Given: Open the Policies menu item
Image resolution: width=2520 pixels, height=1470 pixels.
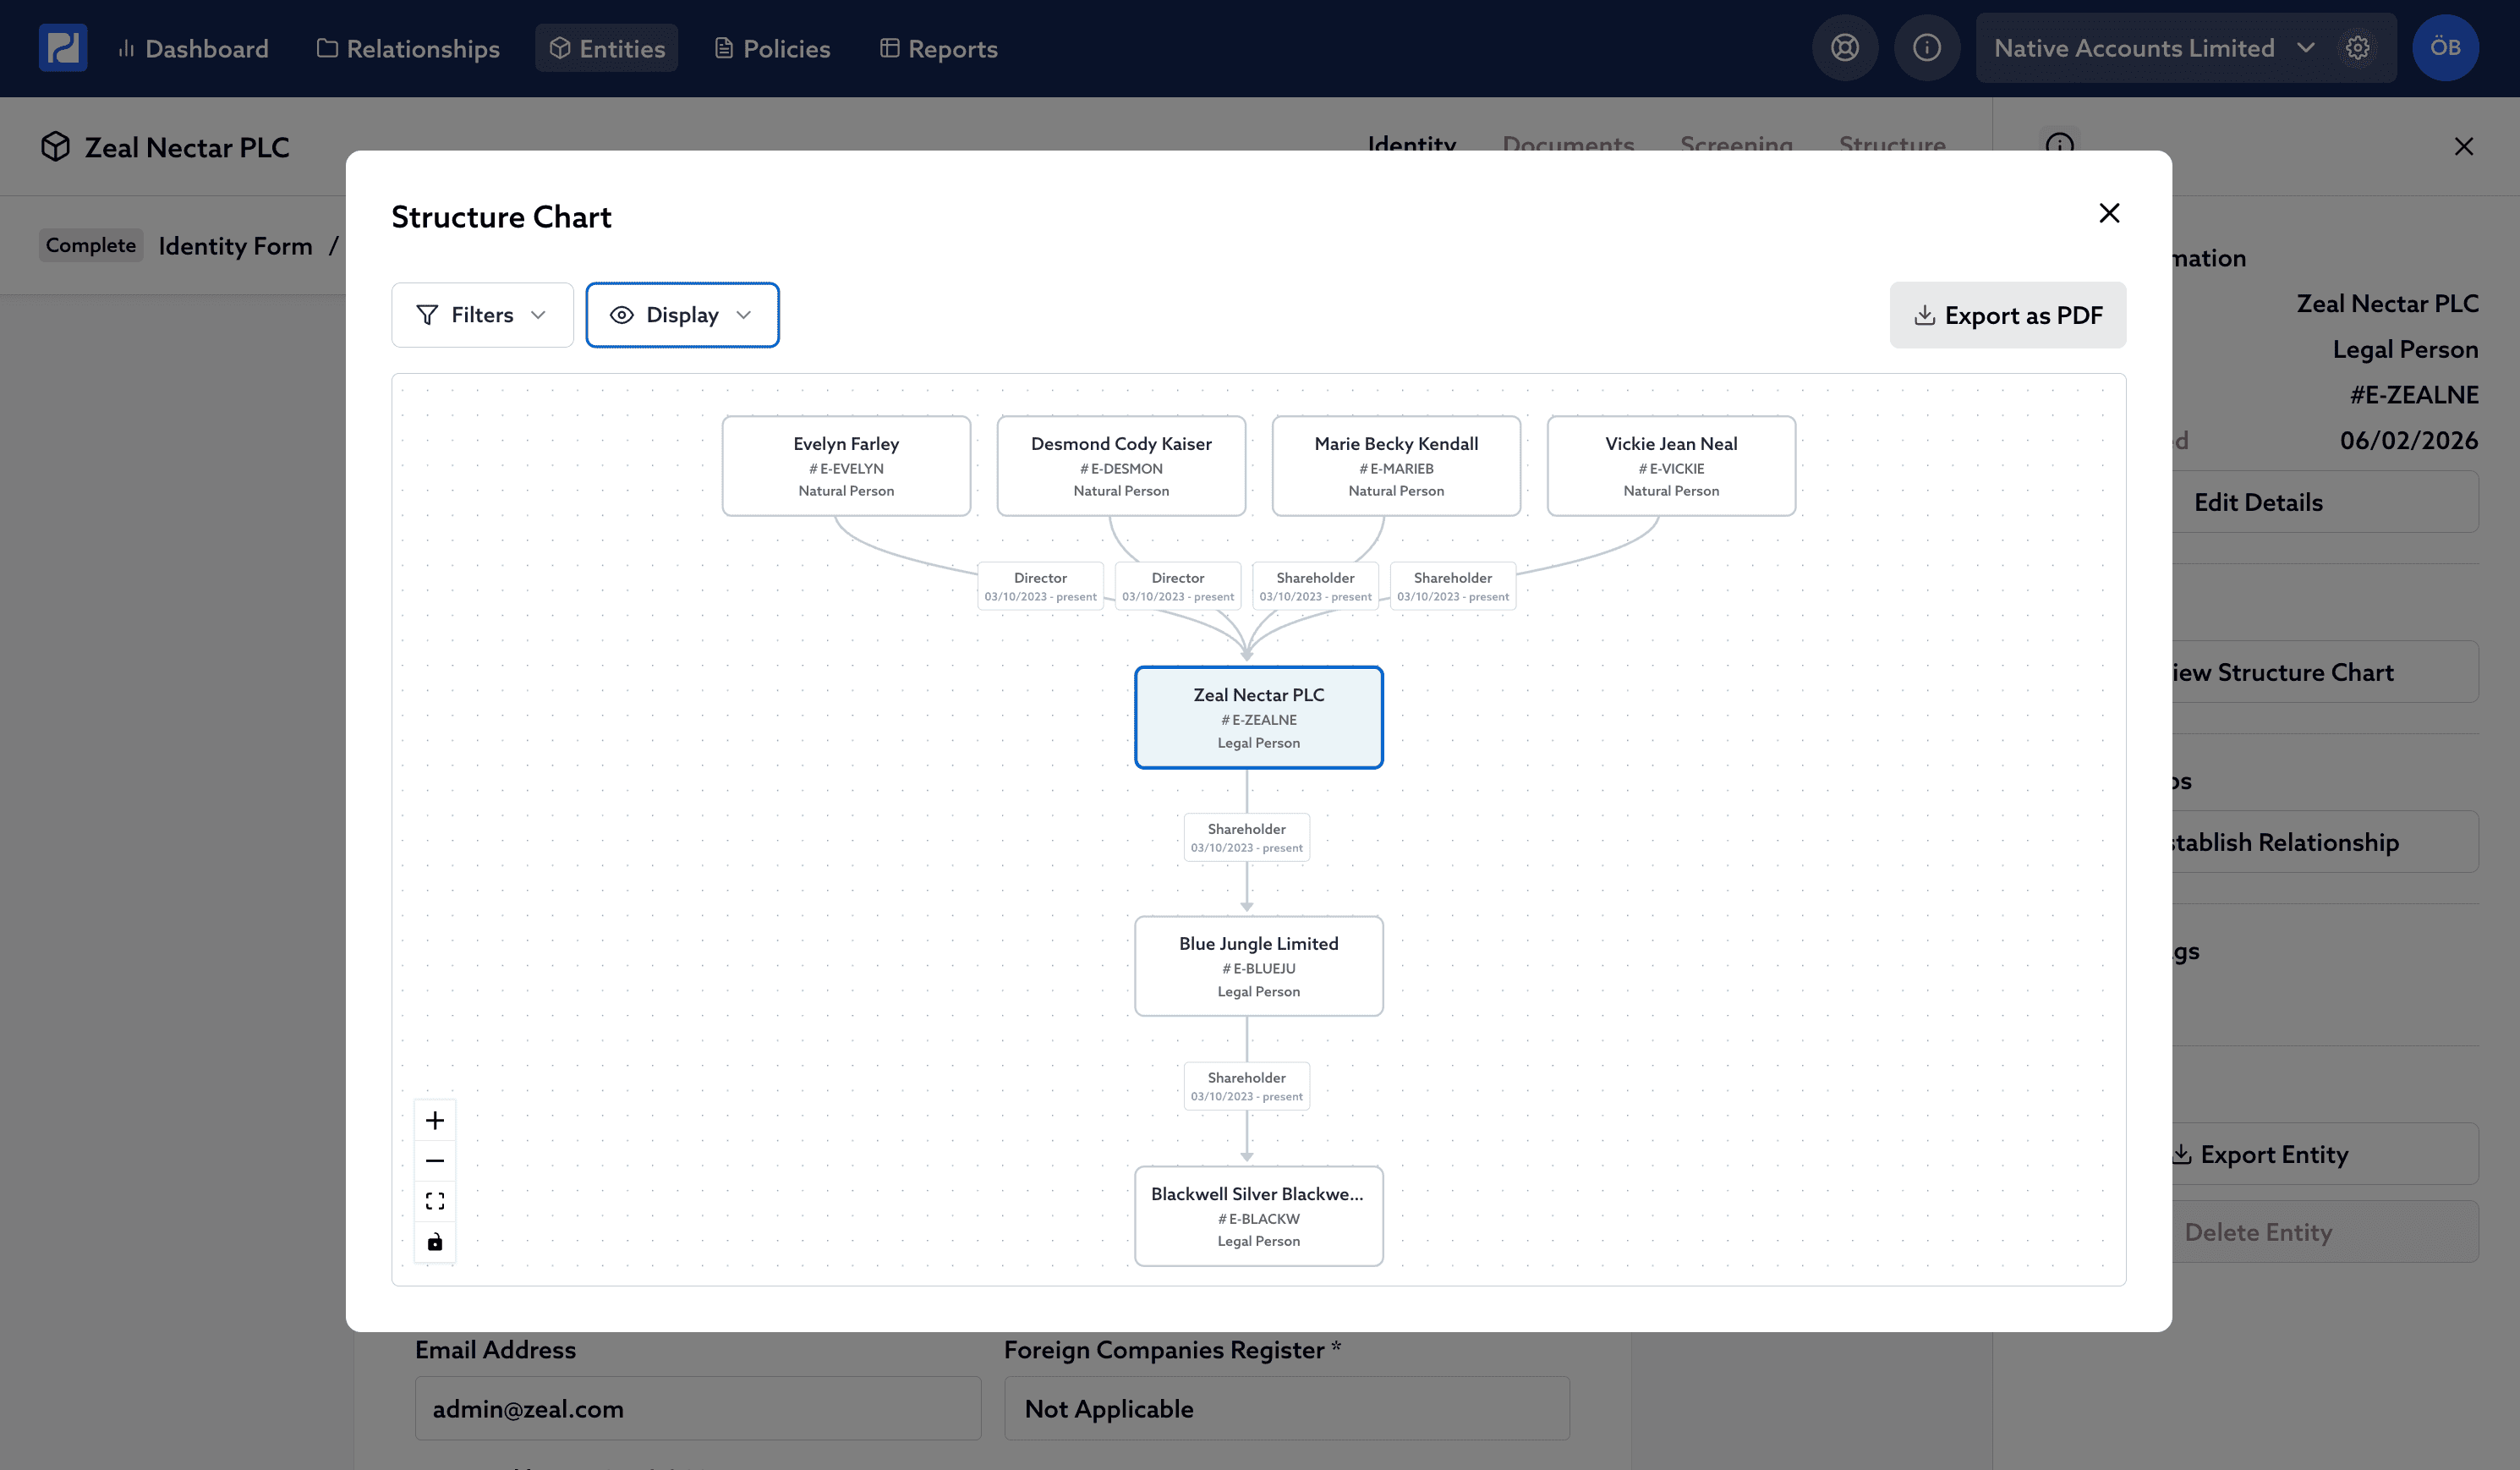Looking at the screenshot, I should point(772,48).
